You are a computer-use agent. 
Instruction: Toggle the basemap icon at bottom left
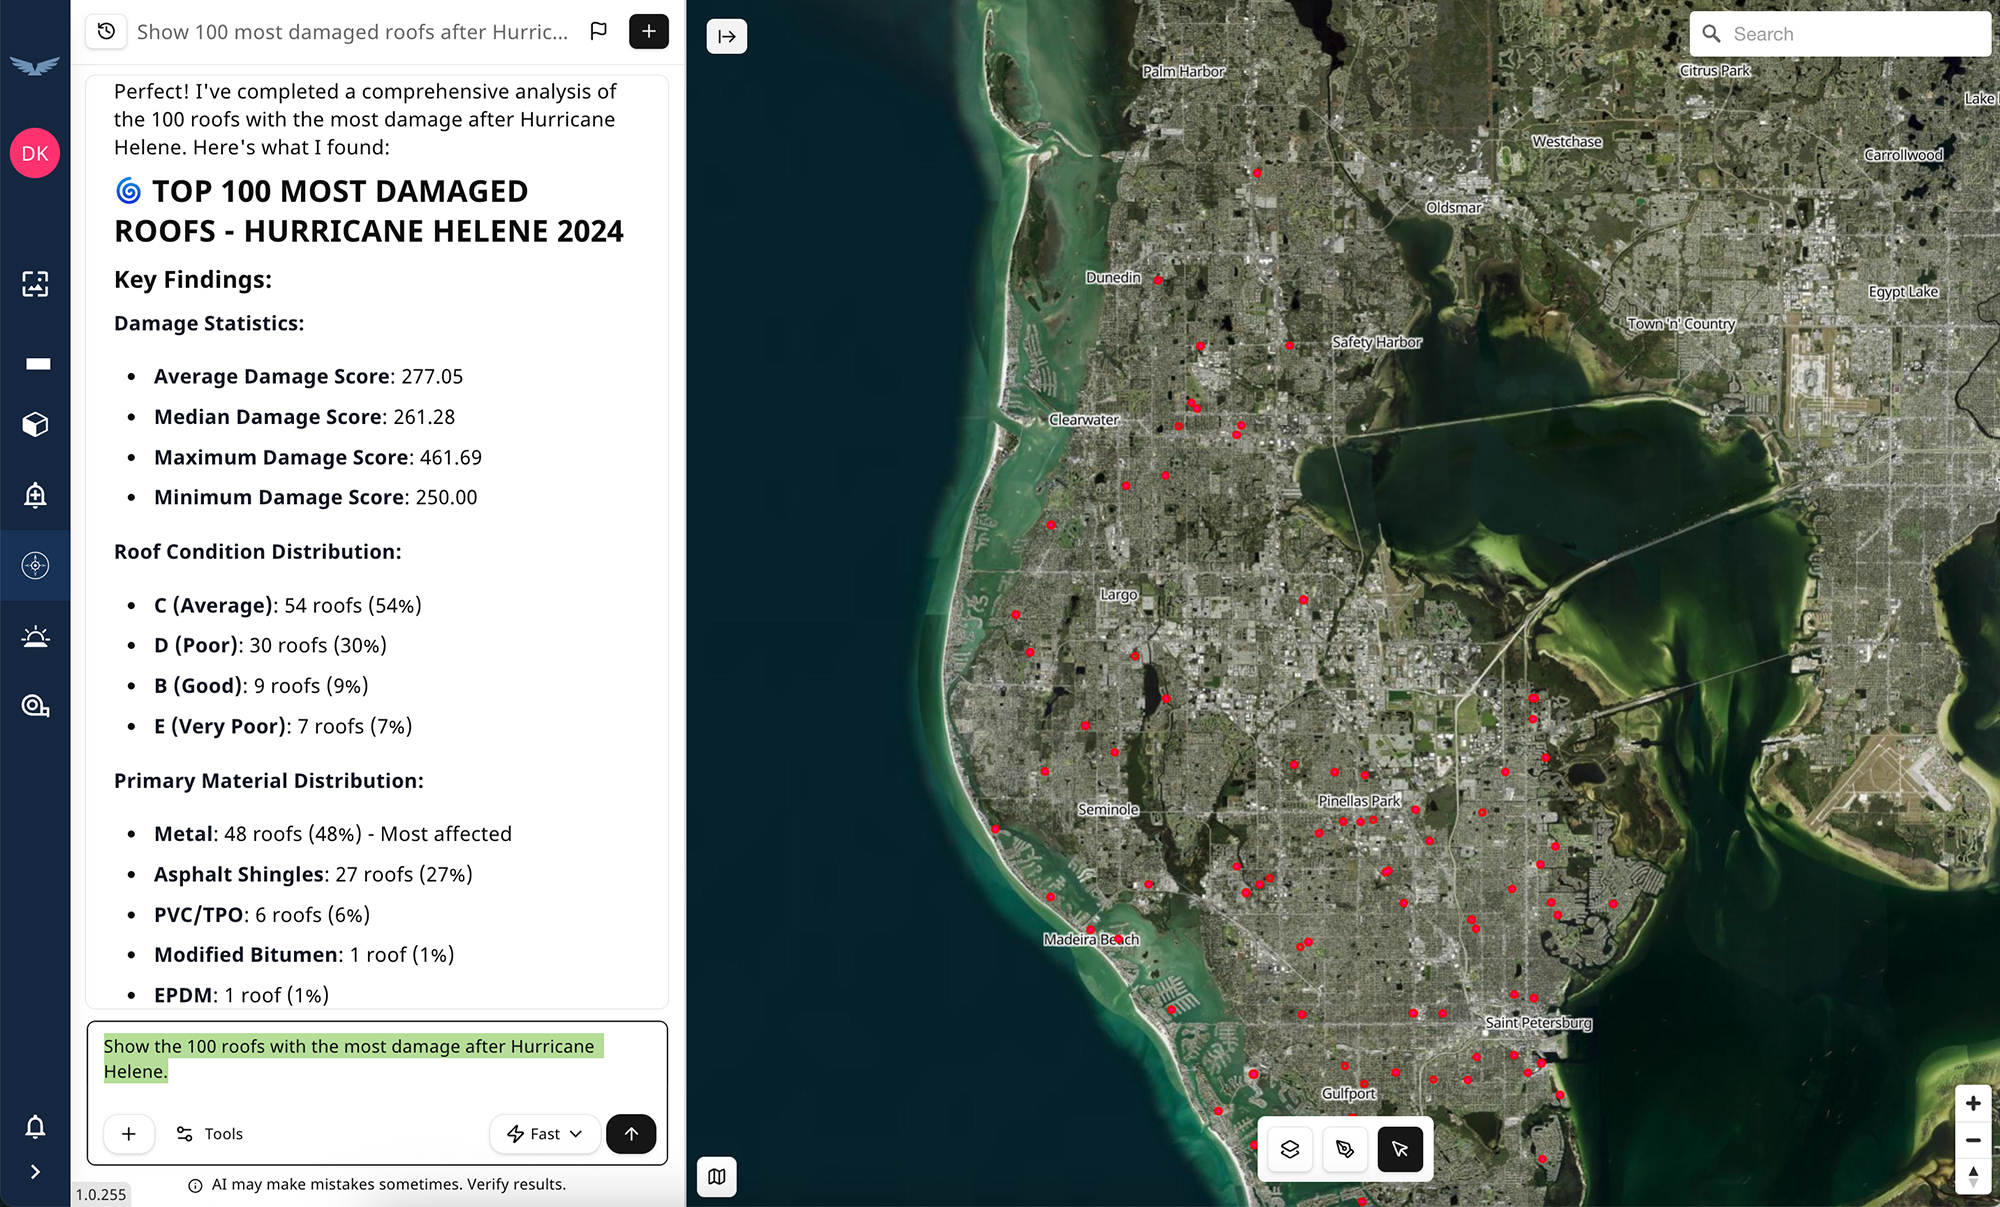[717, 1177]
